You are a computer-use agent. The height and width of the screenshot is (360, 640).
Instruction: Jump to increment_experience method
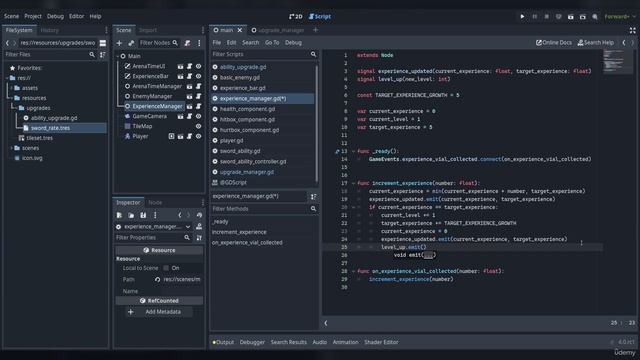(239, 232)
